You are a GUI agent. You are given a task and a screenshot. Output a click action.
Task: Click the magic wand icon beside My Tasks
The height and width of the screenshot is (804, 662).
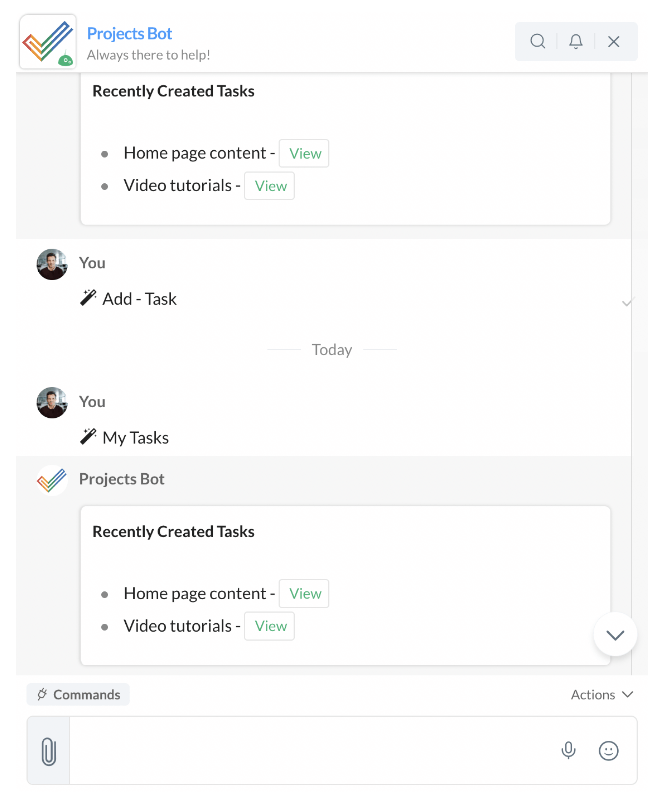89,437
